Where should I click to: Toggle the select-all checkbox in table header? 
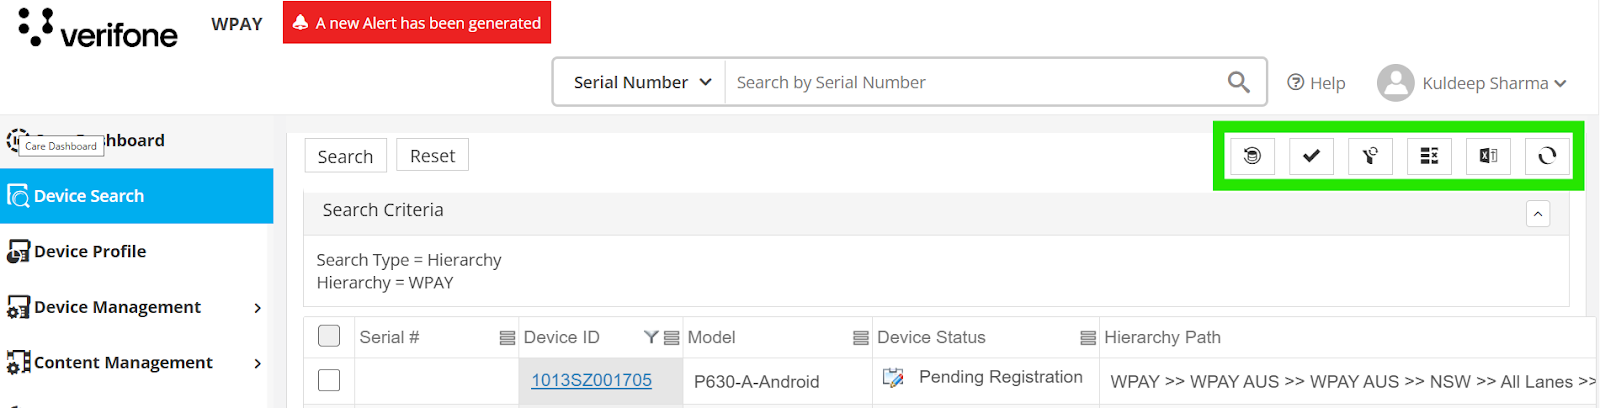point(329,336)
